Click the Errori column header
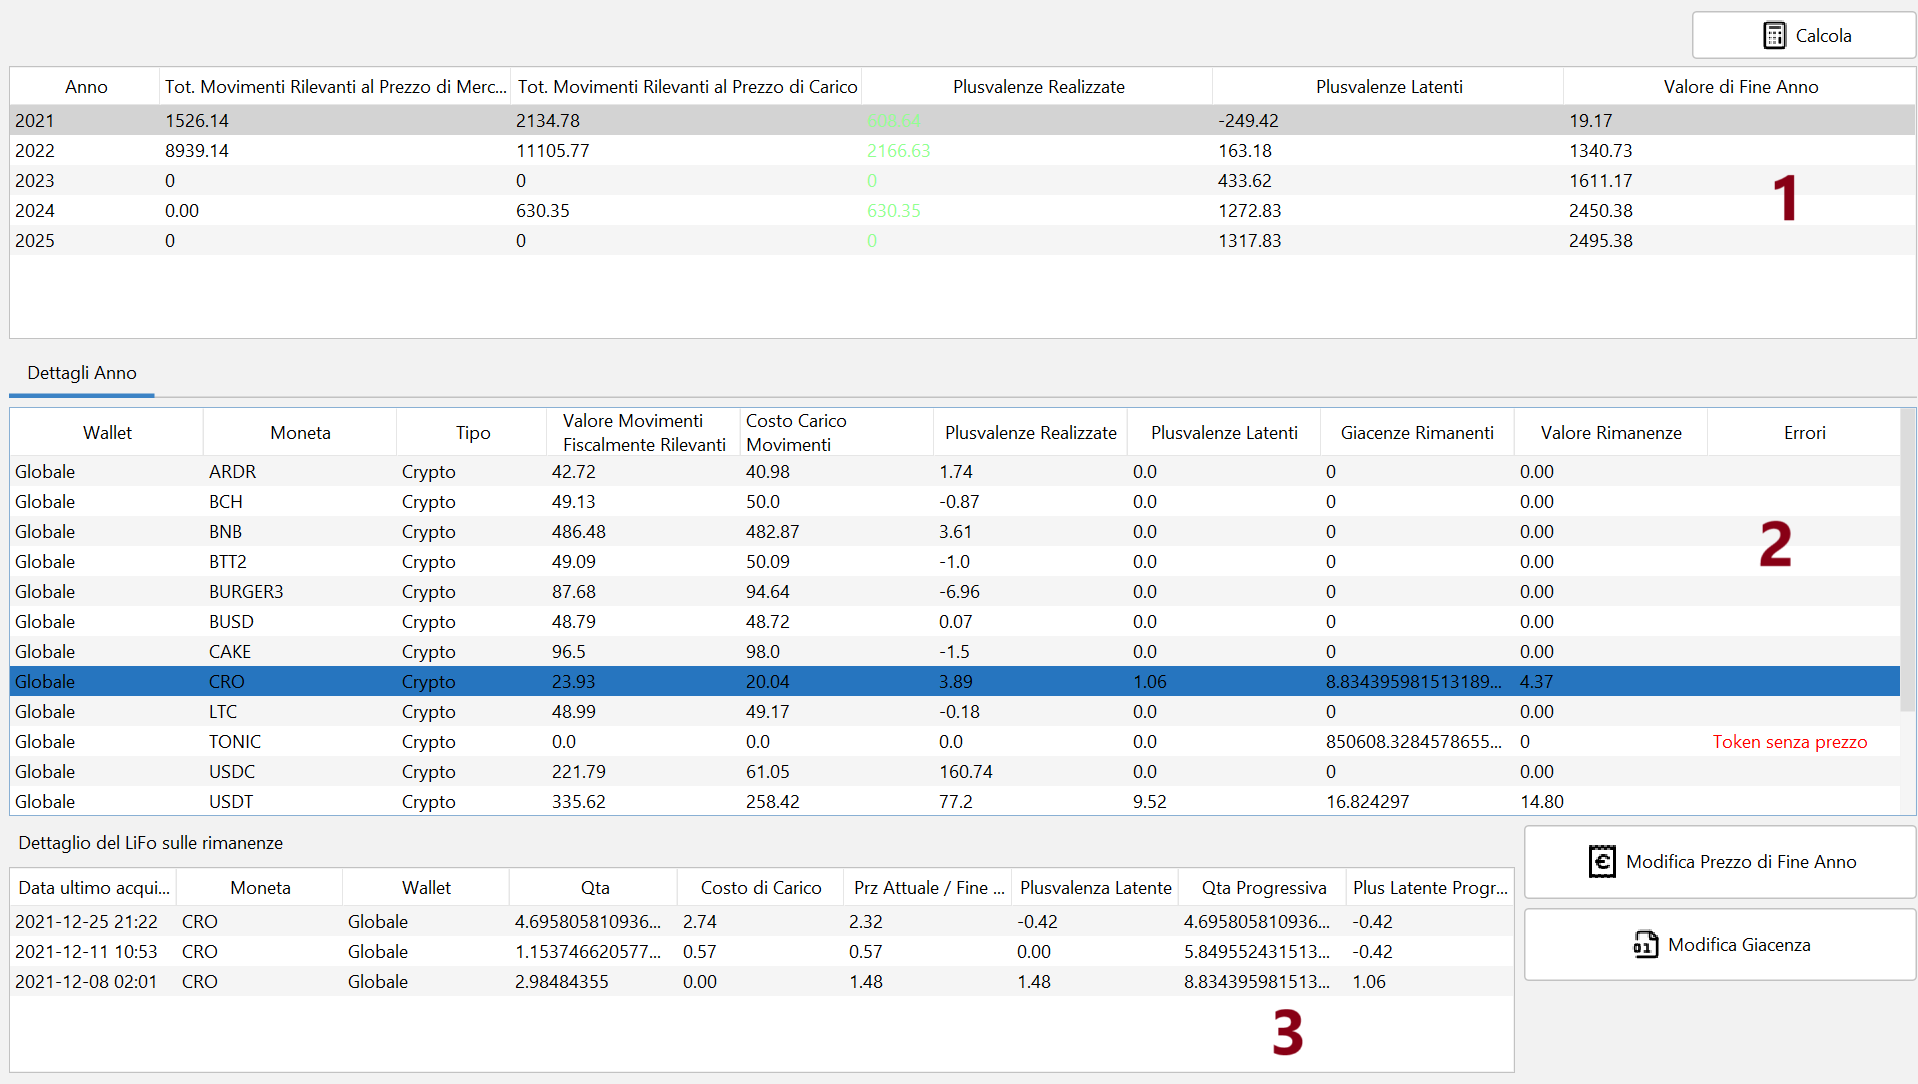The width and height of the screenshot is (1918, 1084). (x=1804, y=433)
